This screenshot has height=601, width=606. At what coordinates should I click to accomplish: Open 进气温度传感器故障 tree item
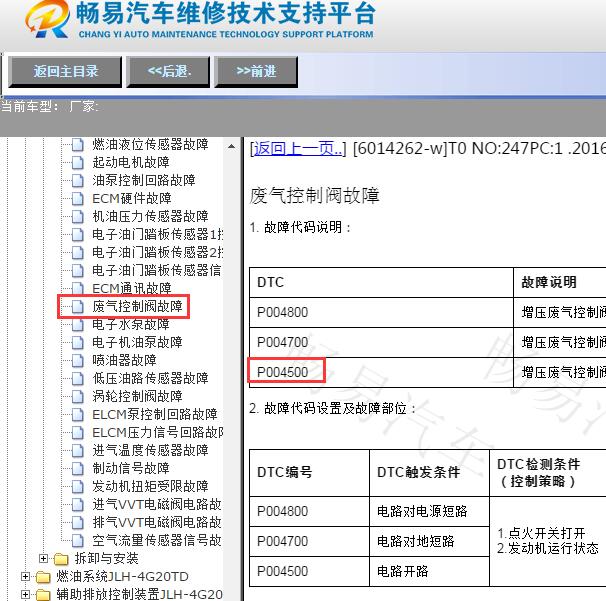click(x=150, y=451)
